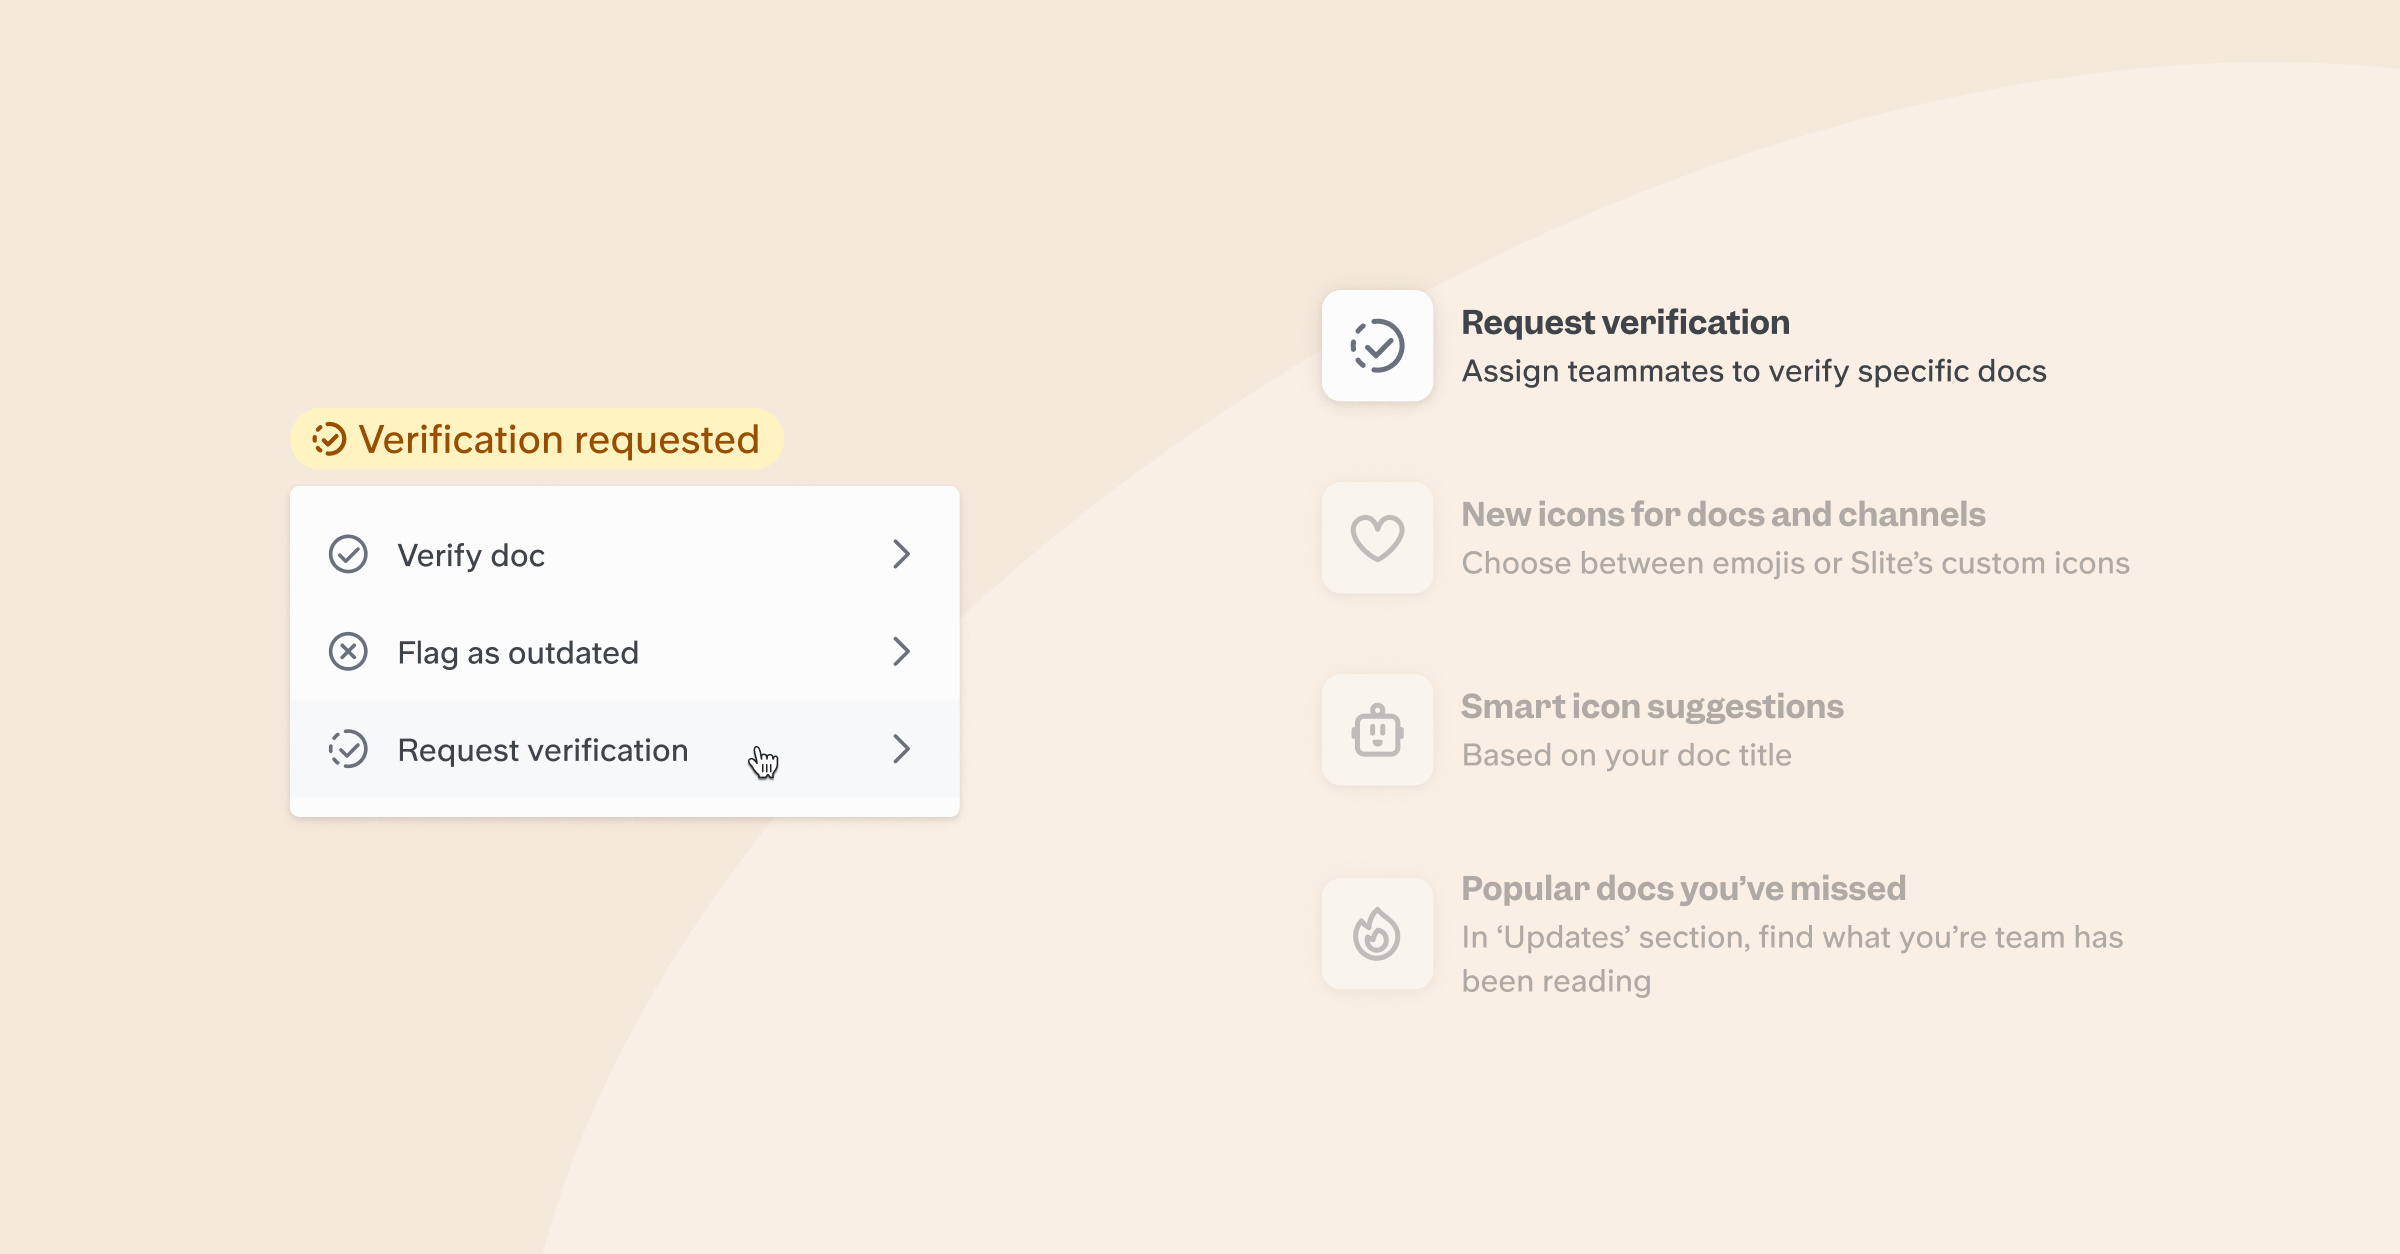Click the checkmark circle icon beside Verify doc
The height and width of the screenshot is (1254, 2400).
click(x=348, y=554)
